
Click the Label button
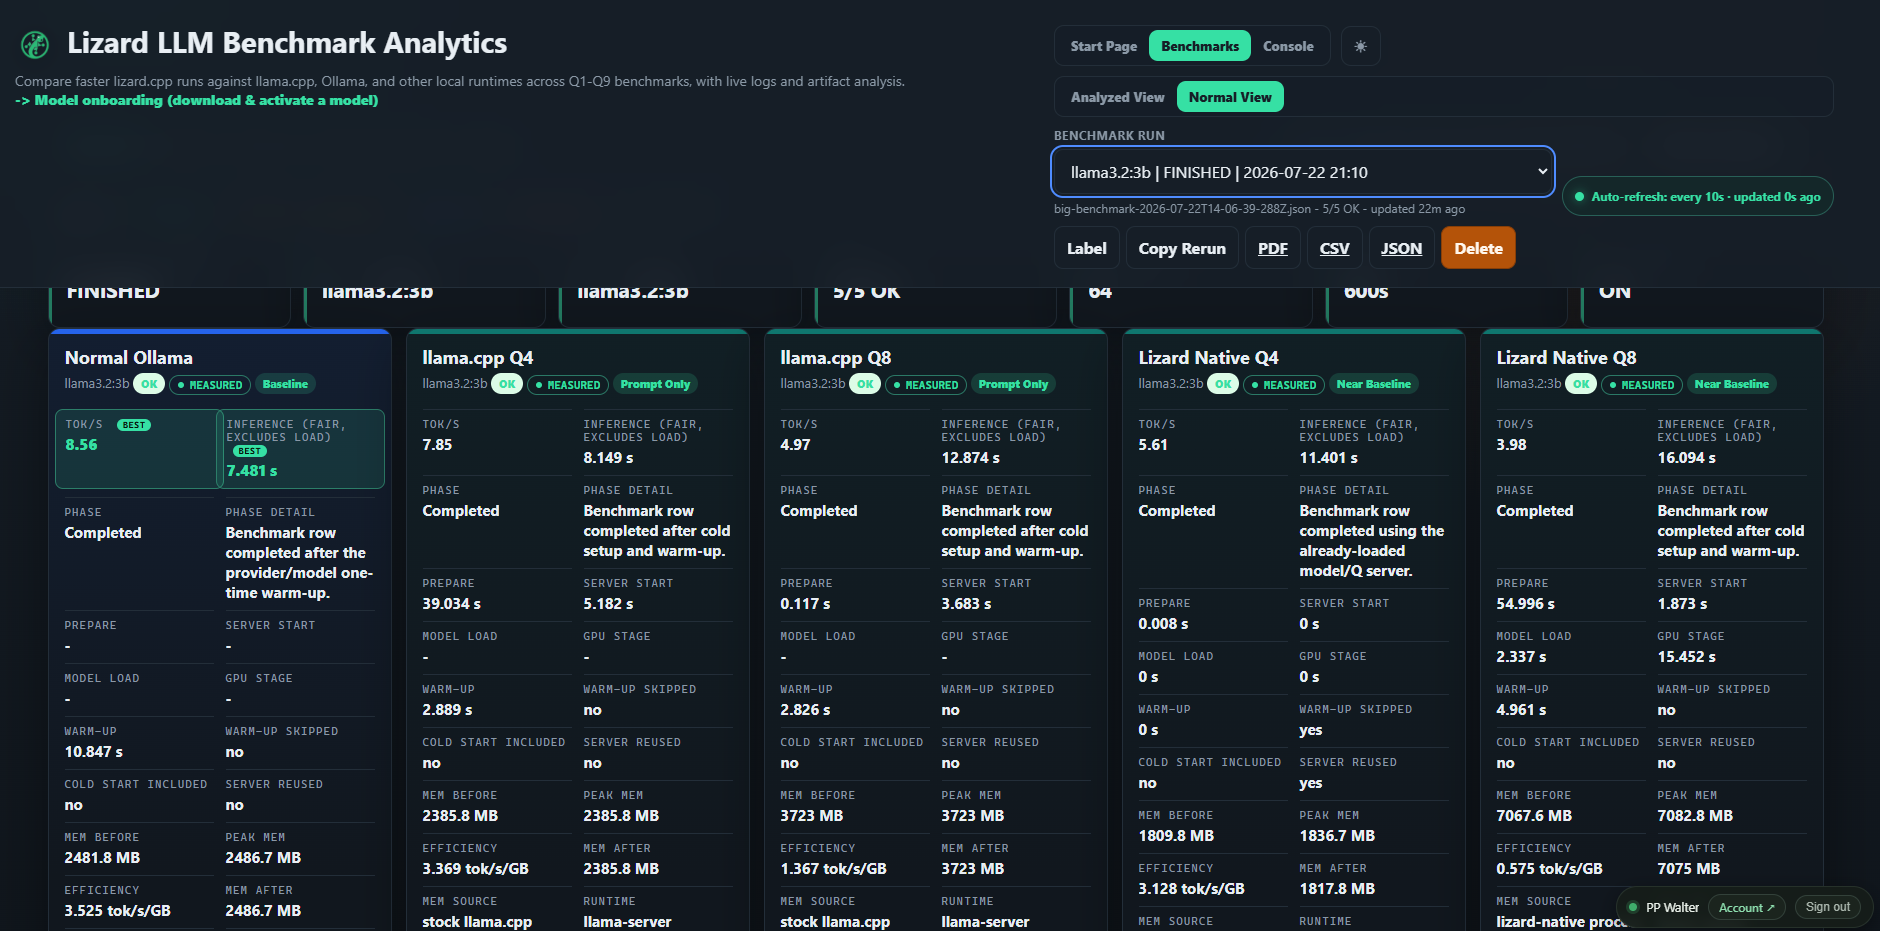click(1086, 248)
